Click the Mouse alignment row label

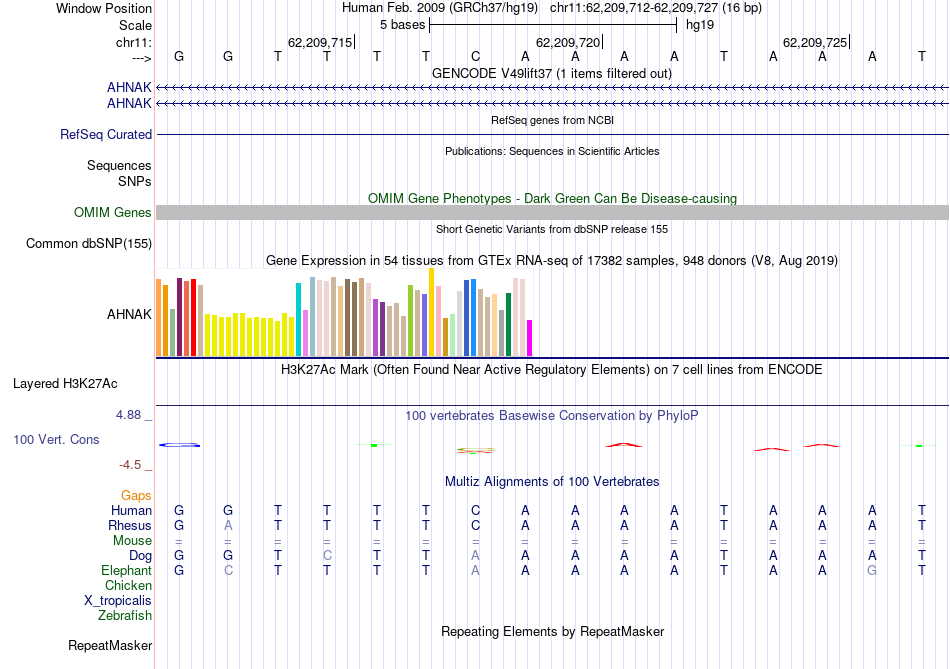pyautogui.click(x=132, y=541)
